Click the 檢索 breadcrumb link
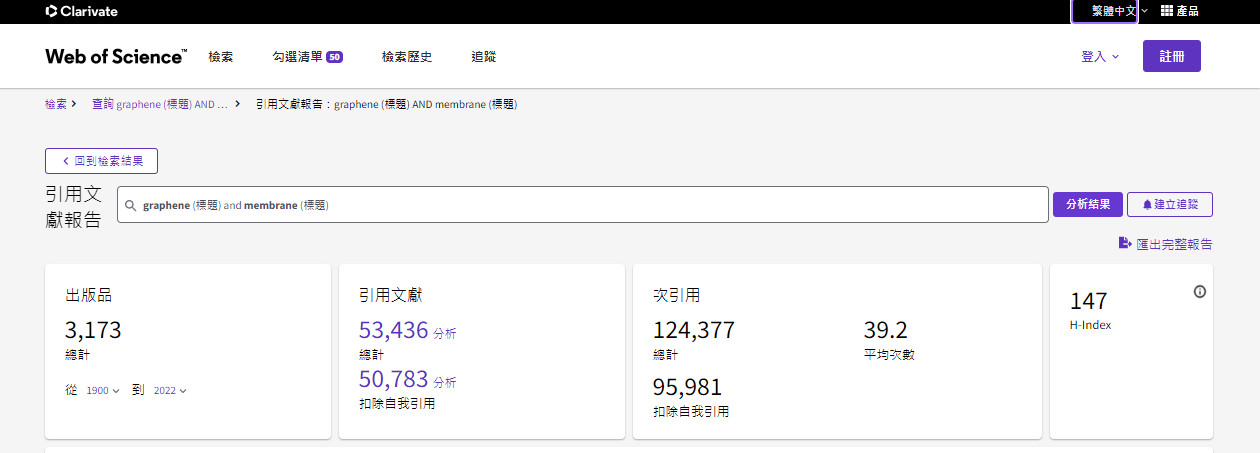This screenshot has height=453, width=1260. pos(56,104)
